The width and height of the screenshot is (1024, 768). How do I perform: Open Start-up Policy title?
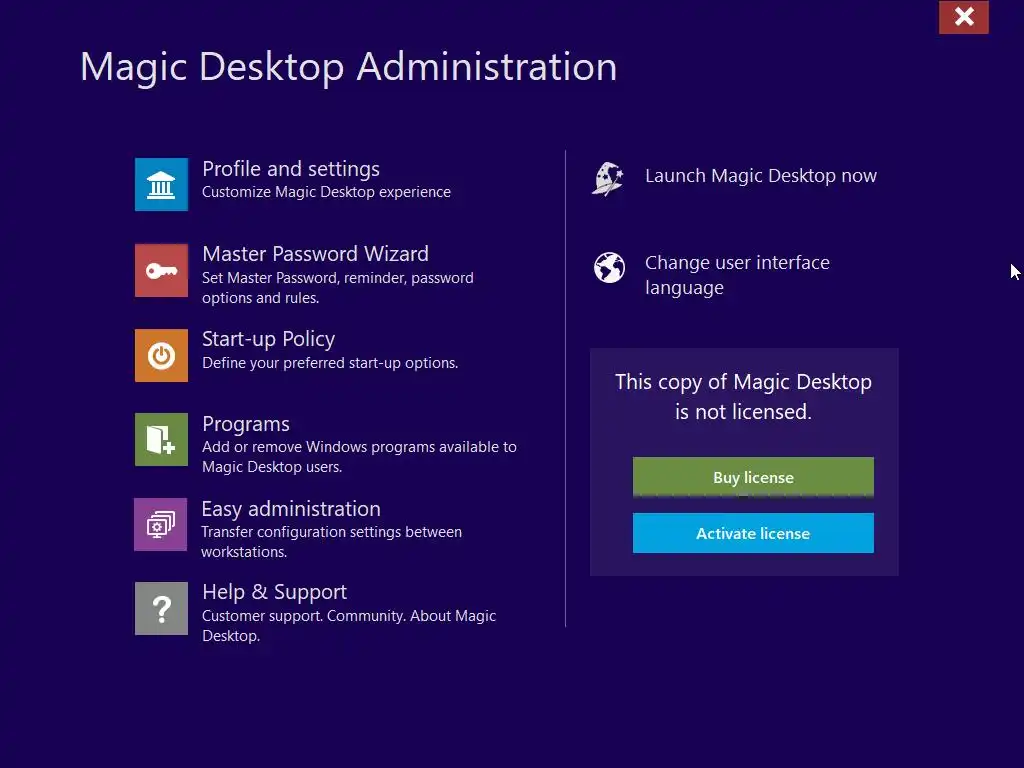[268, 339]
